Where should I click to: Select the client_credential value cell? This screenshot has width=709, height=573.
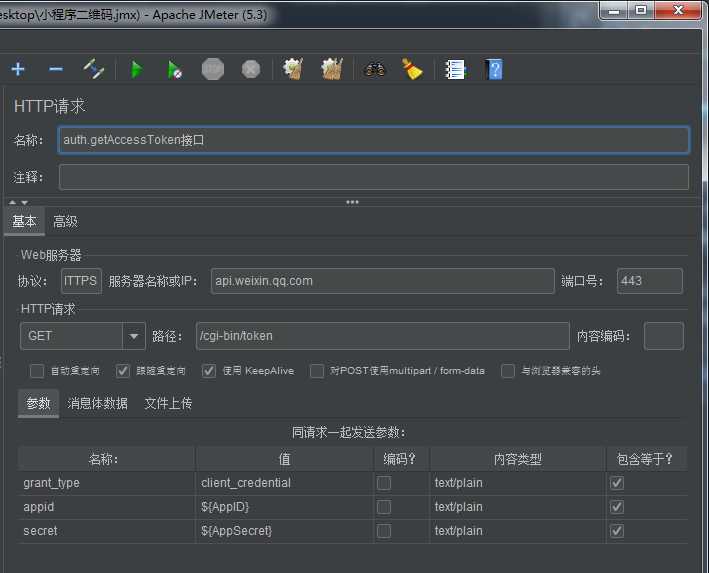(x=284, y=483)
